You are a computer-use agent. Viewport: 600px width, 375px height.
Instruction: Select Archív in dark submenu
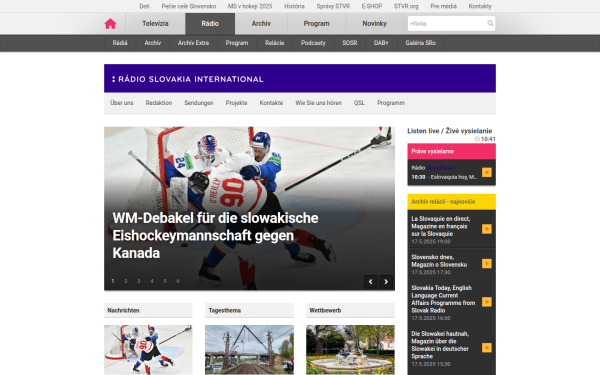click(x=153, y=43)
